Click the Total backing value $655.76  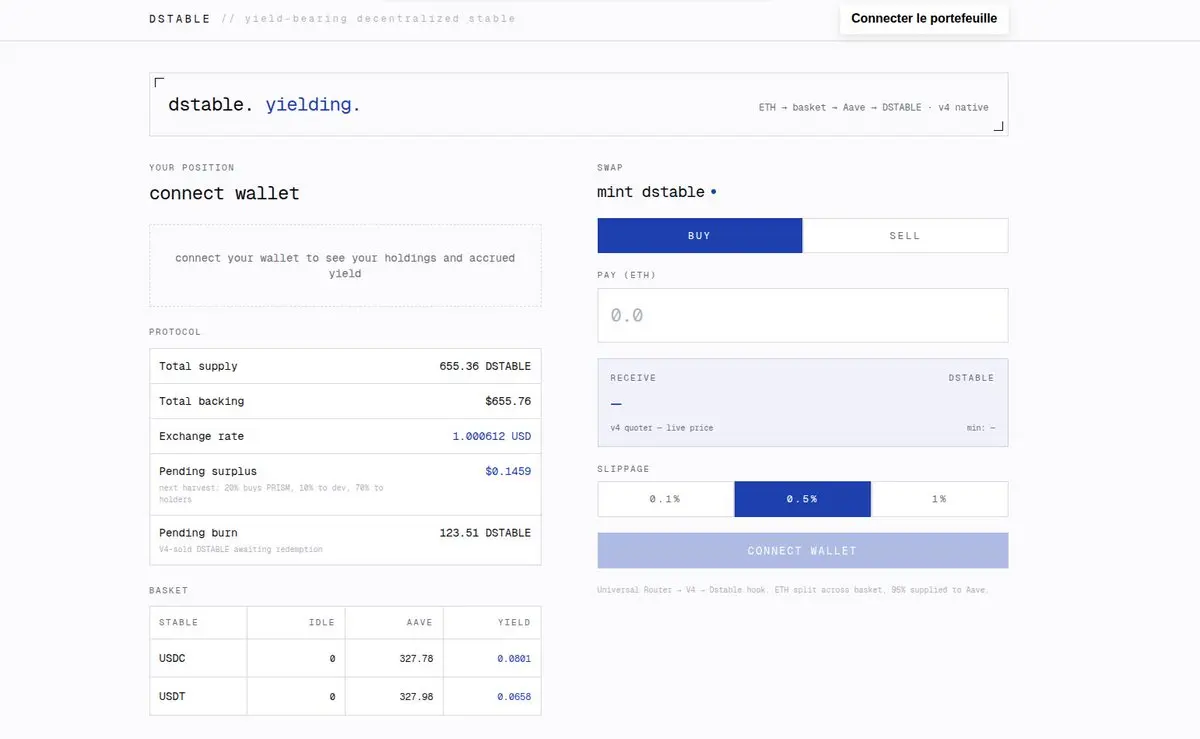click(508, 401)
